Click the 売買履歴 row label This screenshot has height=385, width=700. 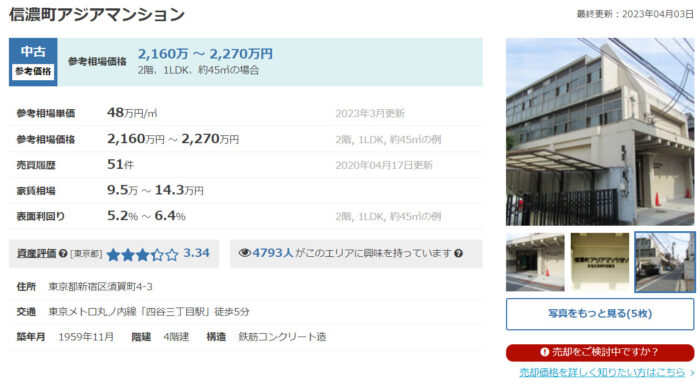[36, 165]
